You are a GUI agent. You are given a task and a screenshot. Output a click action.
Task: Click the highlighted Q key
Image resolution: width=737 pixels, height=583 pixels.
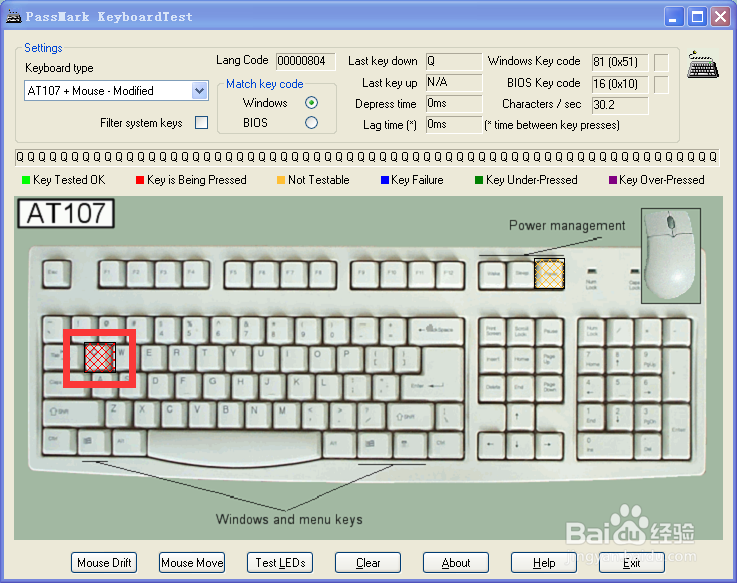(100, 357)
